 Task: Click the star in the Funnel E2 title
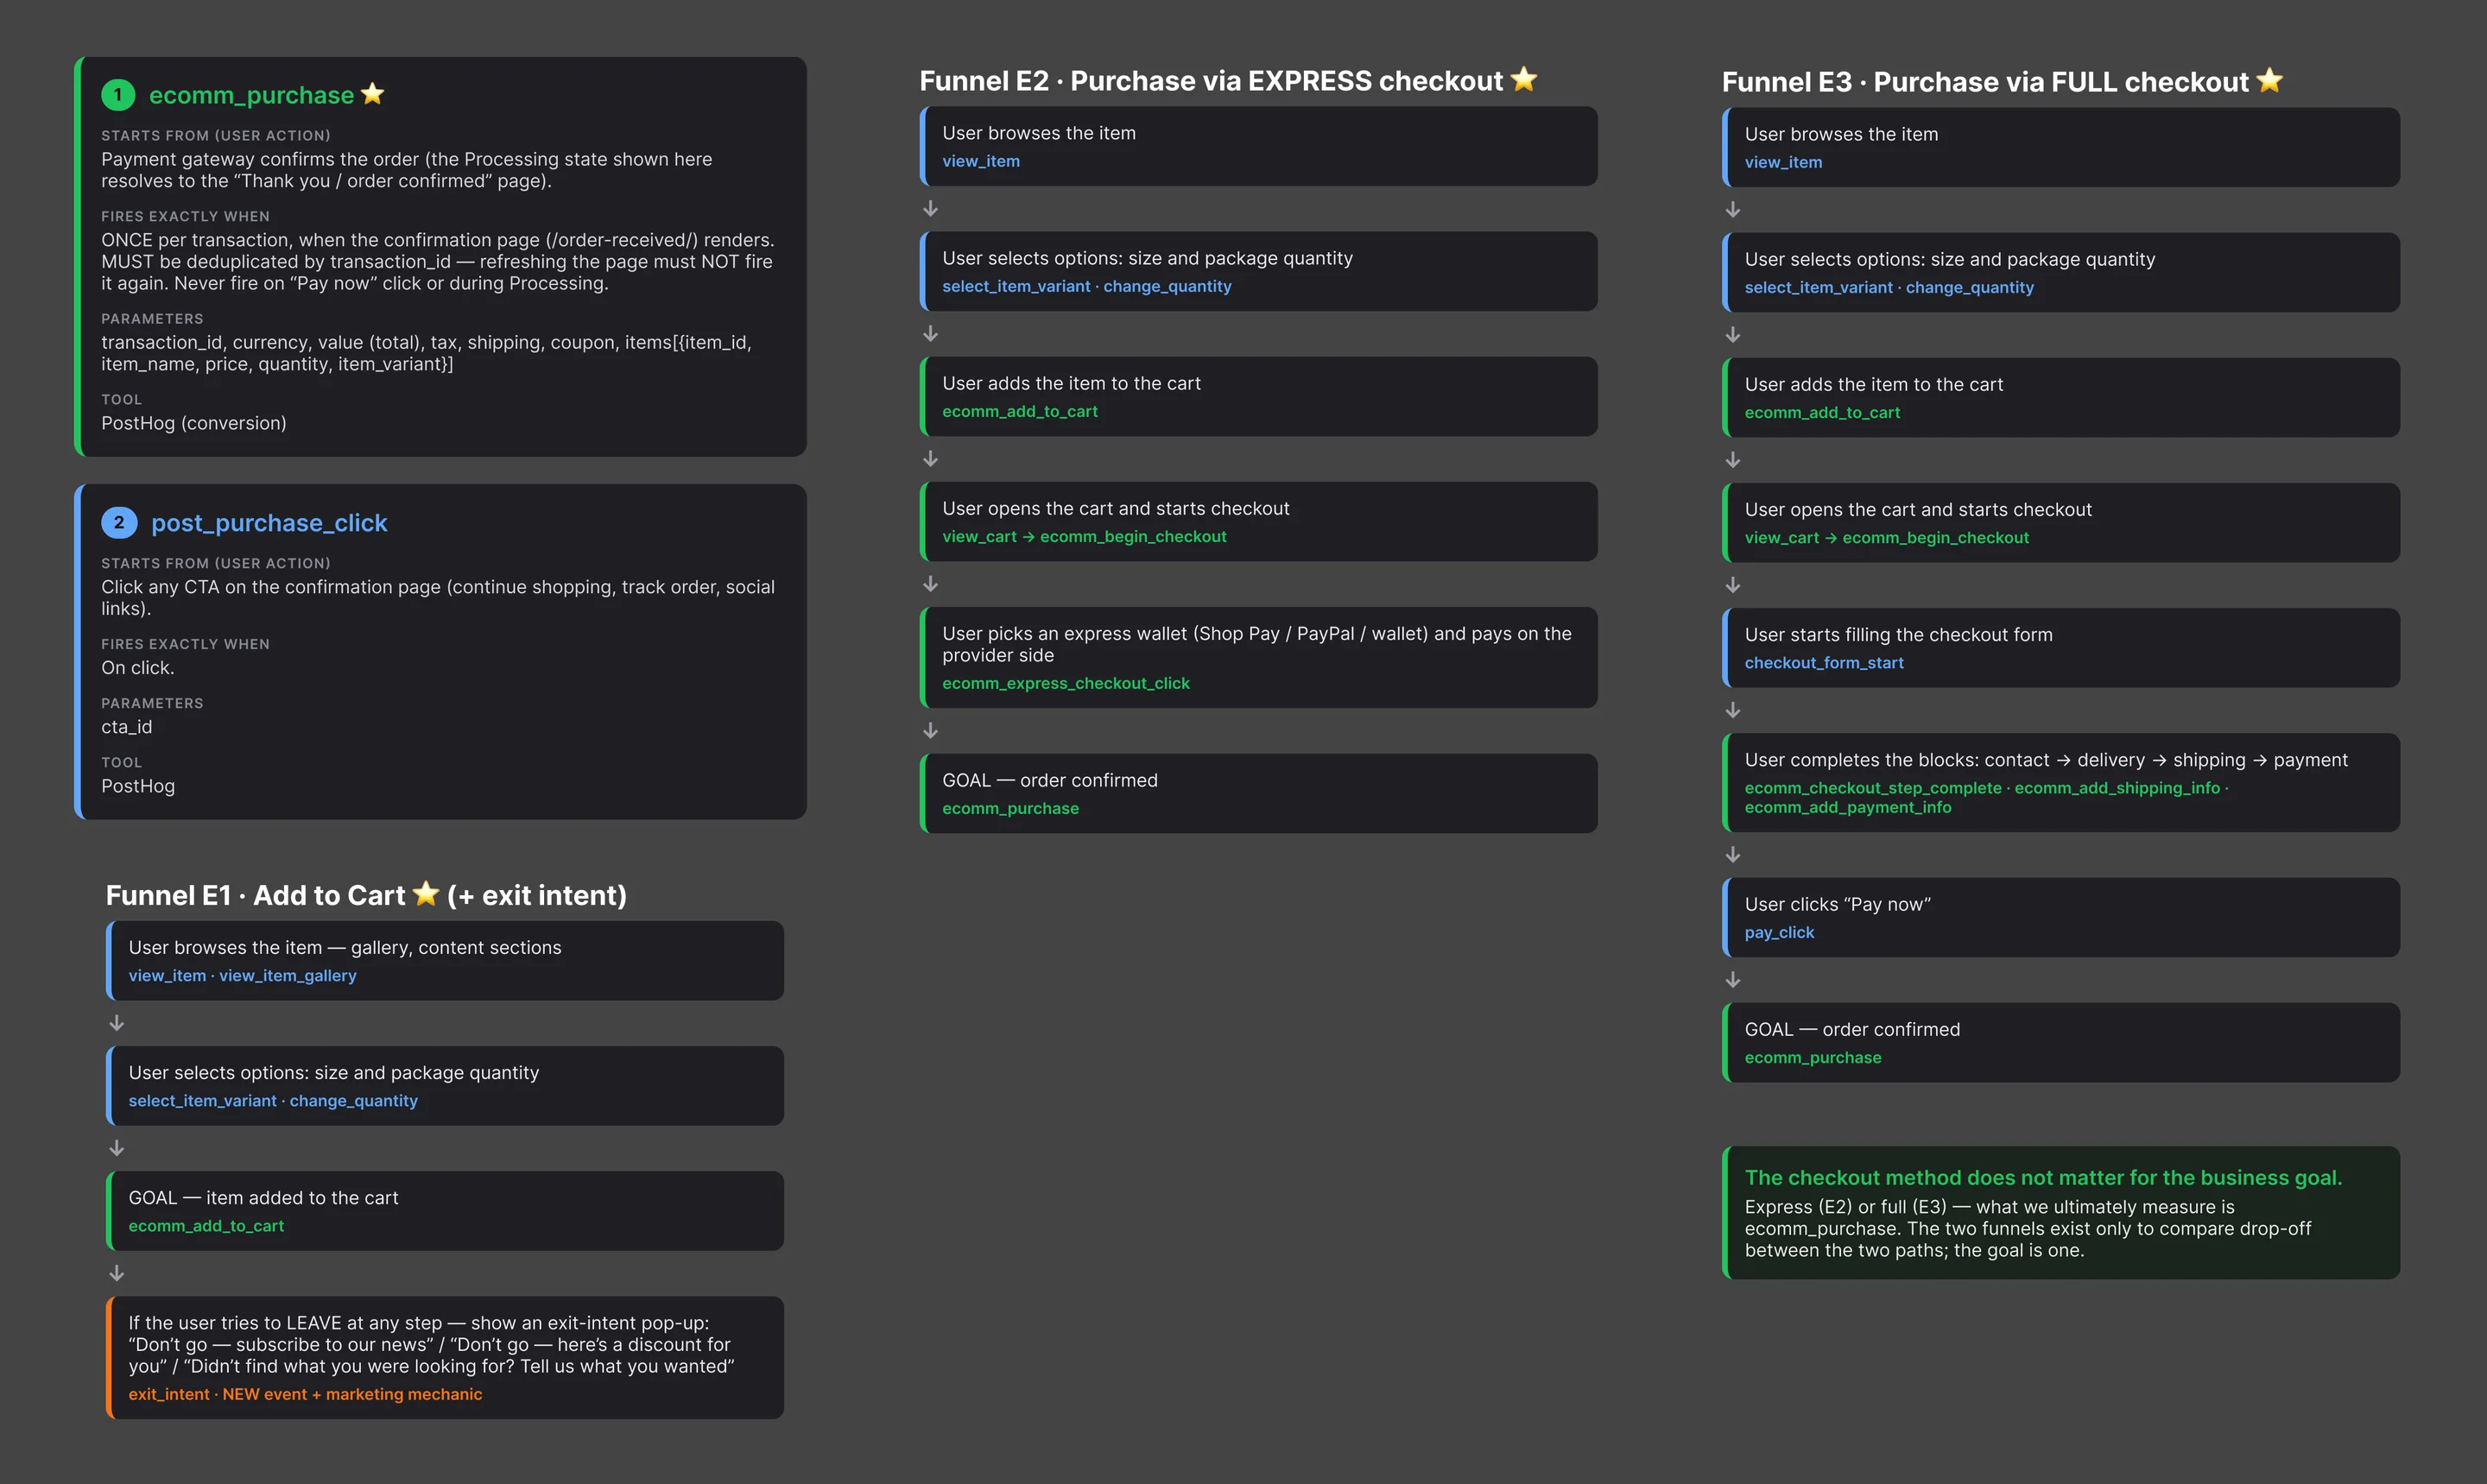point(1523,79)
